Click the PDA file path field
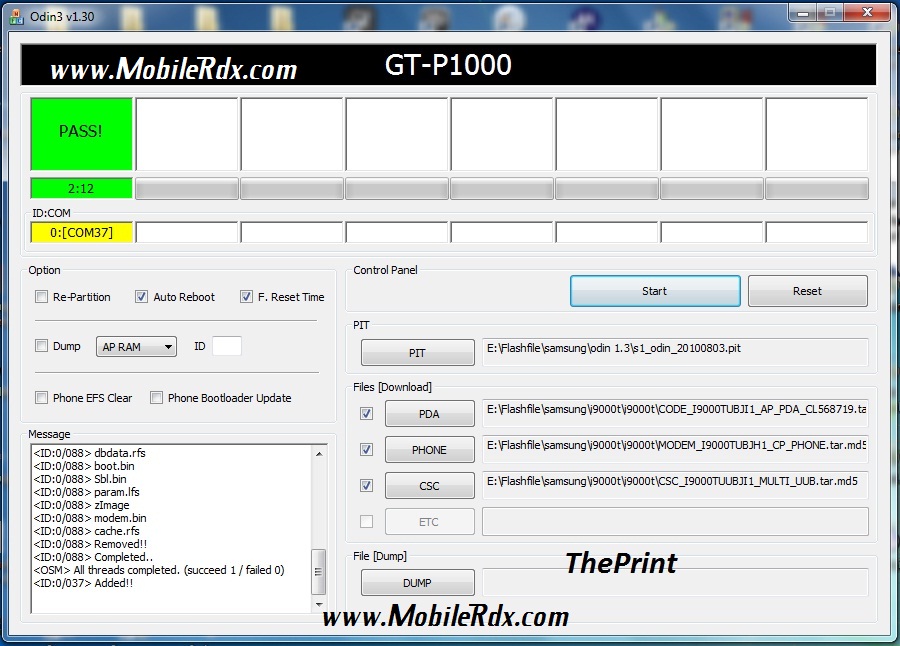The height and width of the screenshot is (646, 900). pos(675,413)
